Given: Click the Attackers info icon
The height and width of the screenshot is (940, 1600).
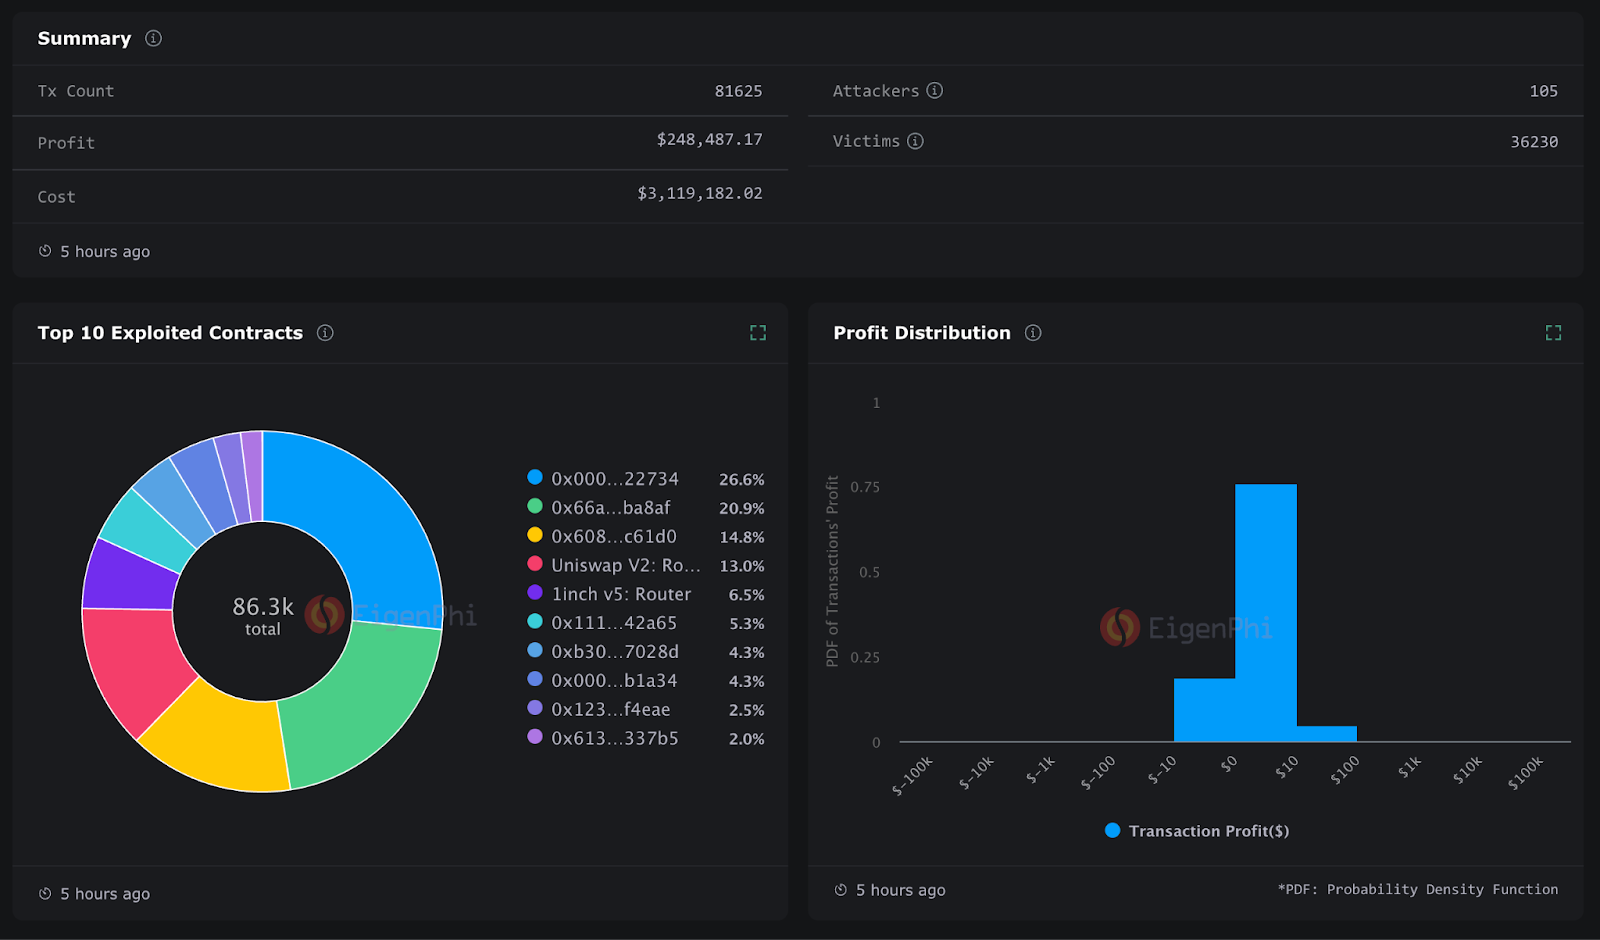Looking at the screenshot, I should pos(934,90).
